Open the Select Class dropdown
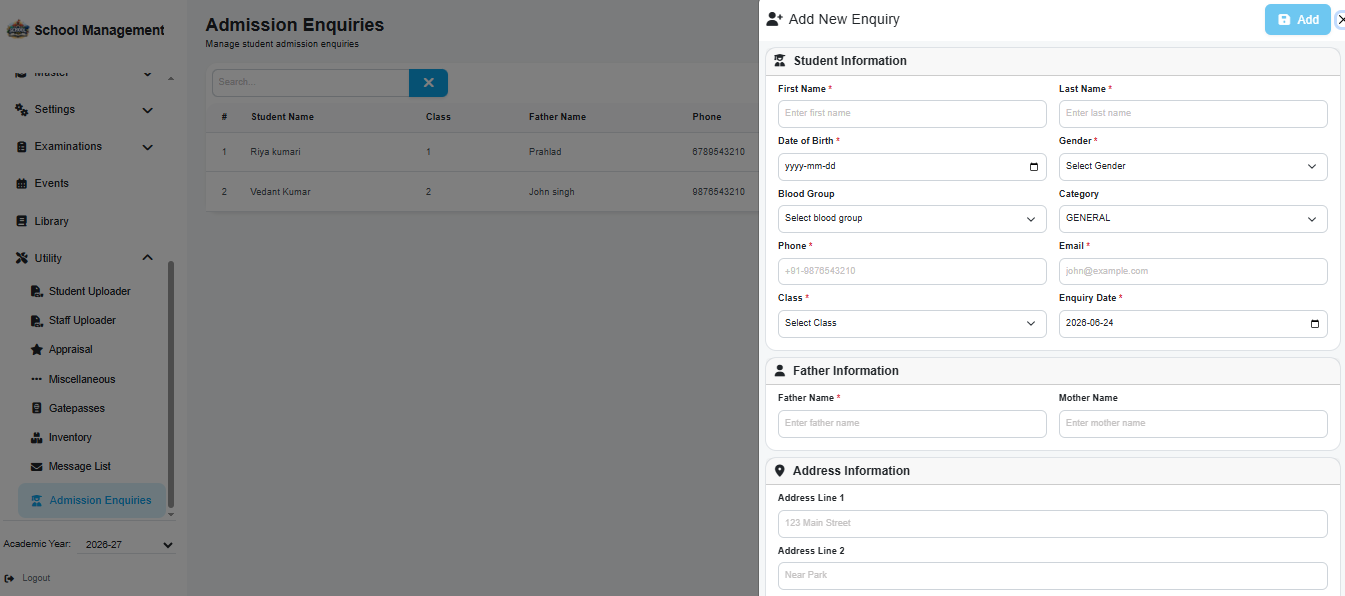This screenshot has width=1345, height=596. coord(912,324)
